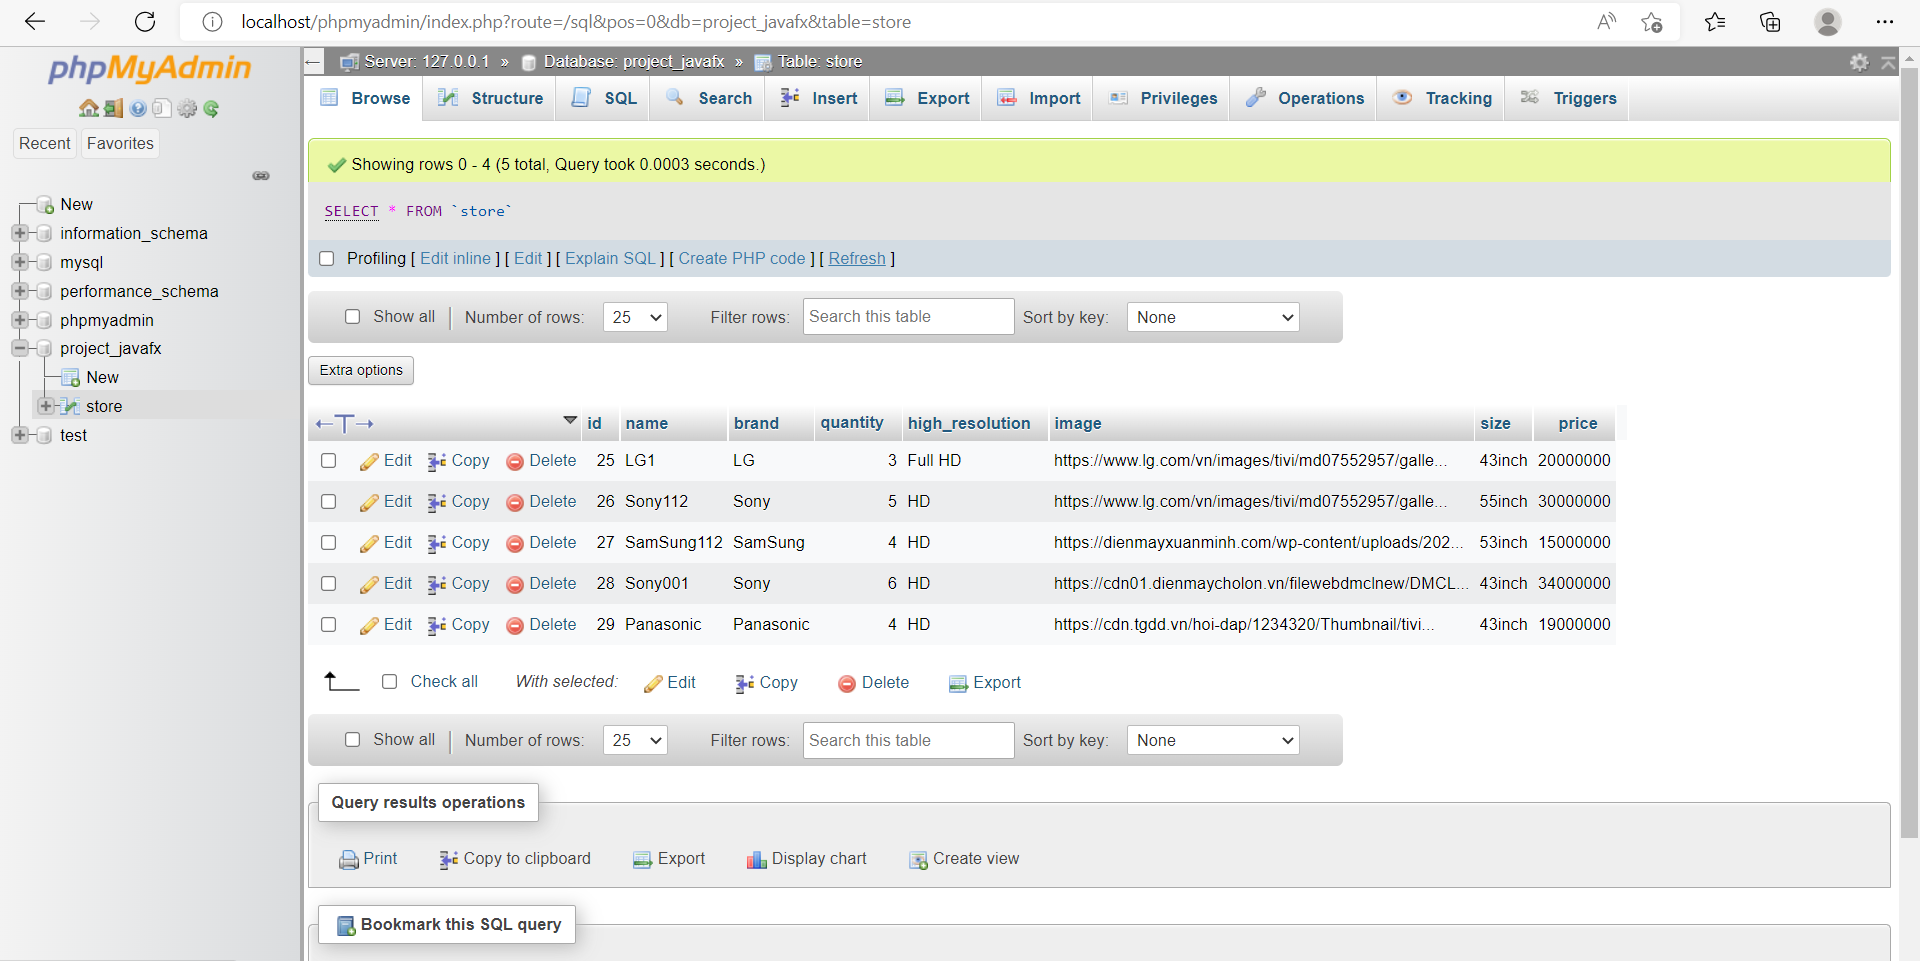Tick the Check all checkbox
1920x961 pixels.
[389, 682]
